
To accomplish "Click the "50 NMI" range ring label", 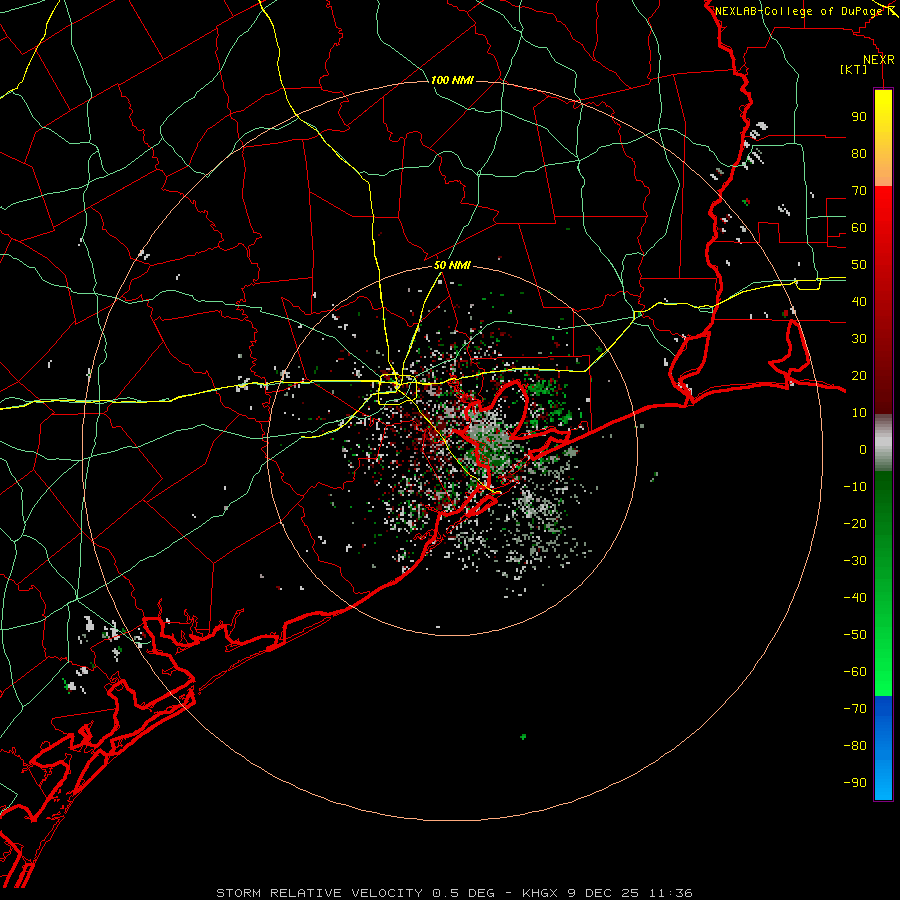I will (452, 265).
